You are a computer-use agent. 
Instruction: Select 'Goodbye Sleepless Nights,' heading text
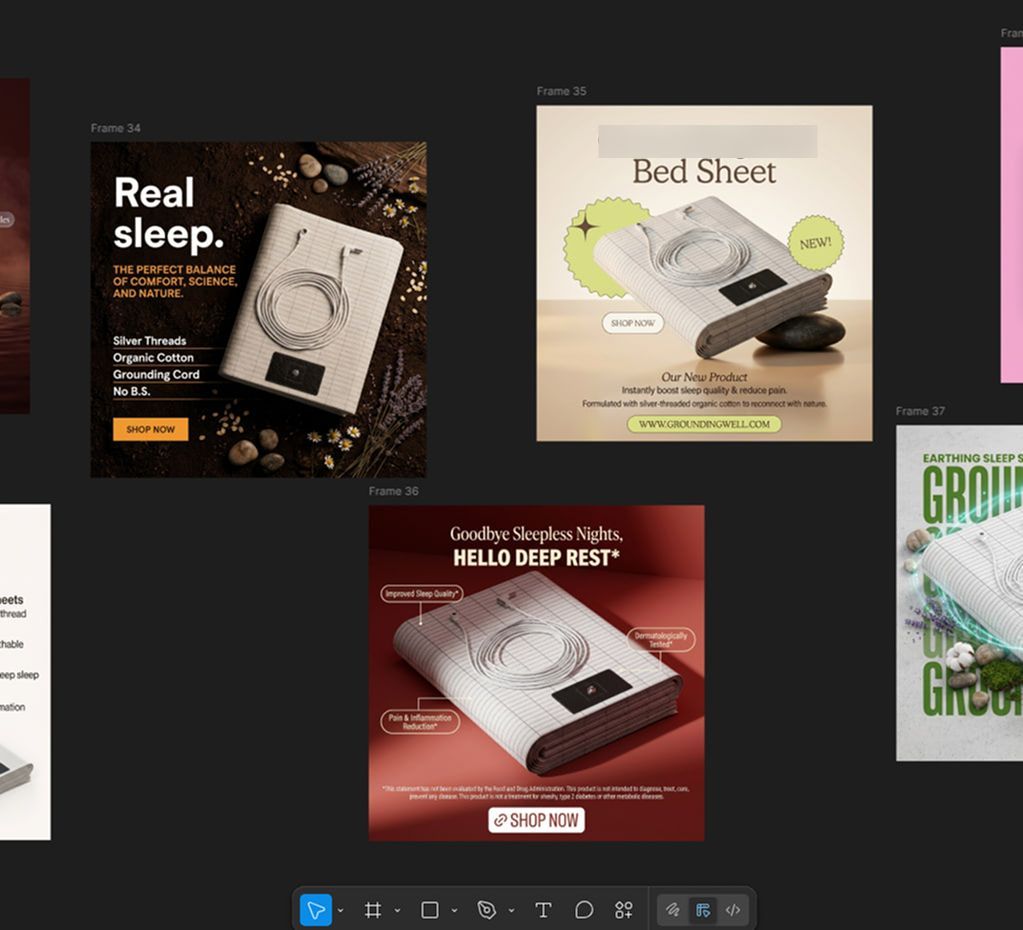(x=536, y=534)
